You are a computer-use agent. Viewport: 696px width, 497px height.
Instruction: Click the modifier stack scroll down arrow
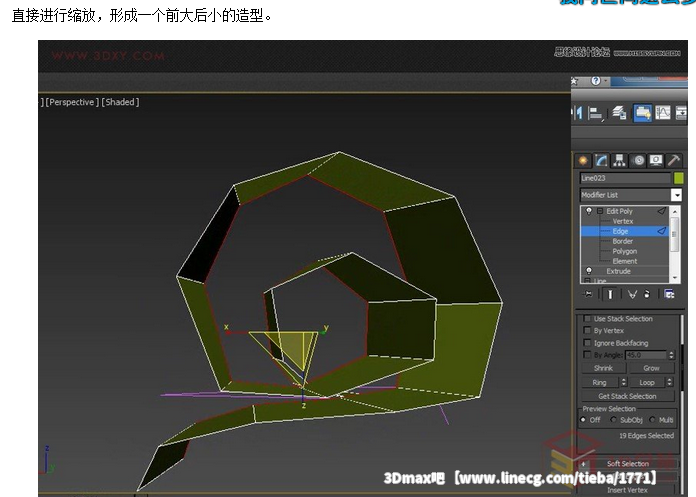675,278
